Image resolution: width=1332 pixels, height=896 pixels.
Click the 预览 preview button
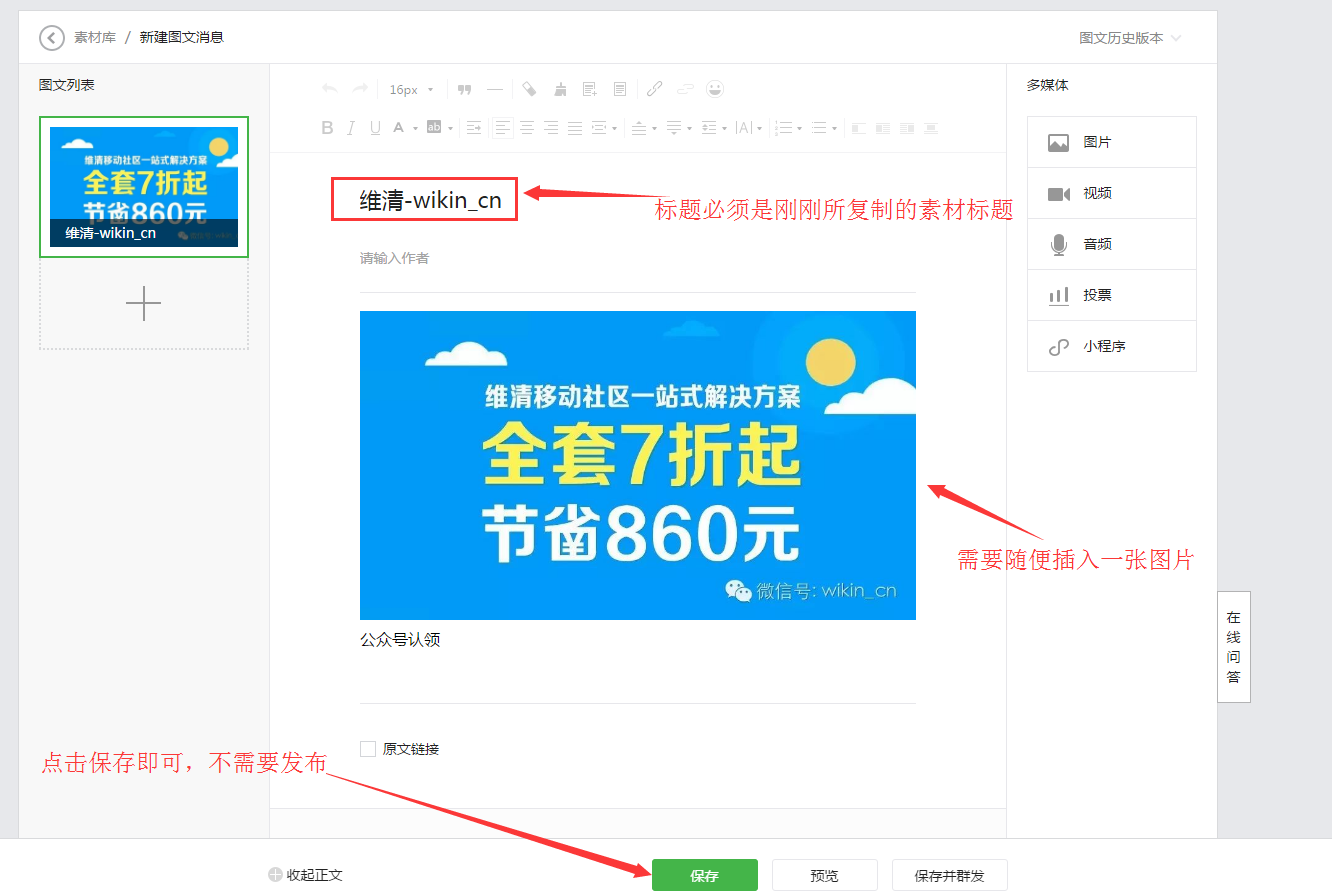point(825,875)
